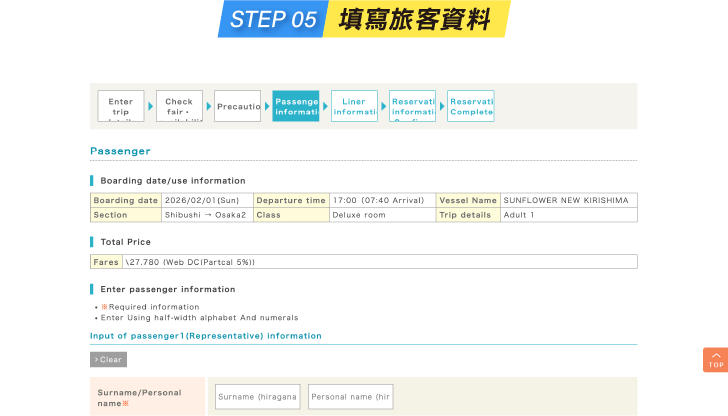Jump to the Reservation Complete step
The image size is (728, 416).
coord(471,106)
